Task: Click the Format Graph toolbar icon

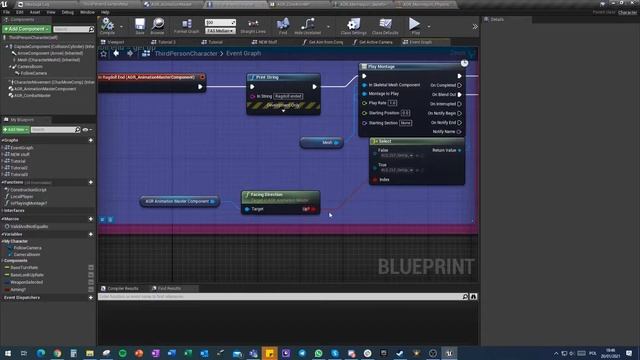Action: tap(187, 25)
